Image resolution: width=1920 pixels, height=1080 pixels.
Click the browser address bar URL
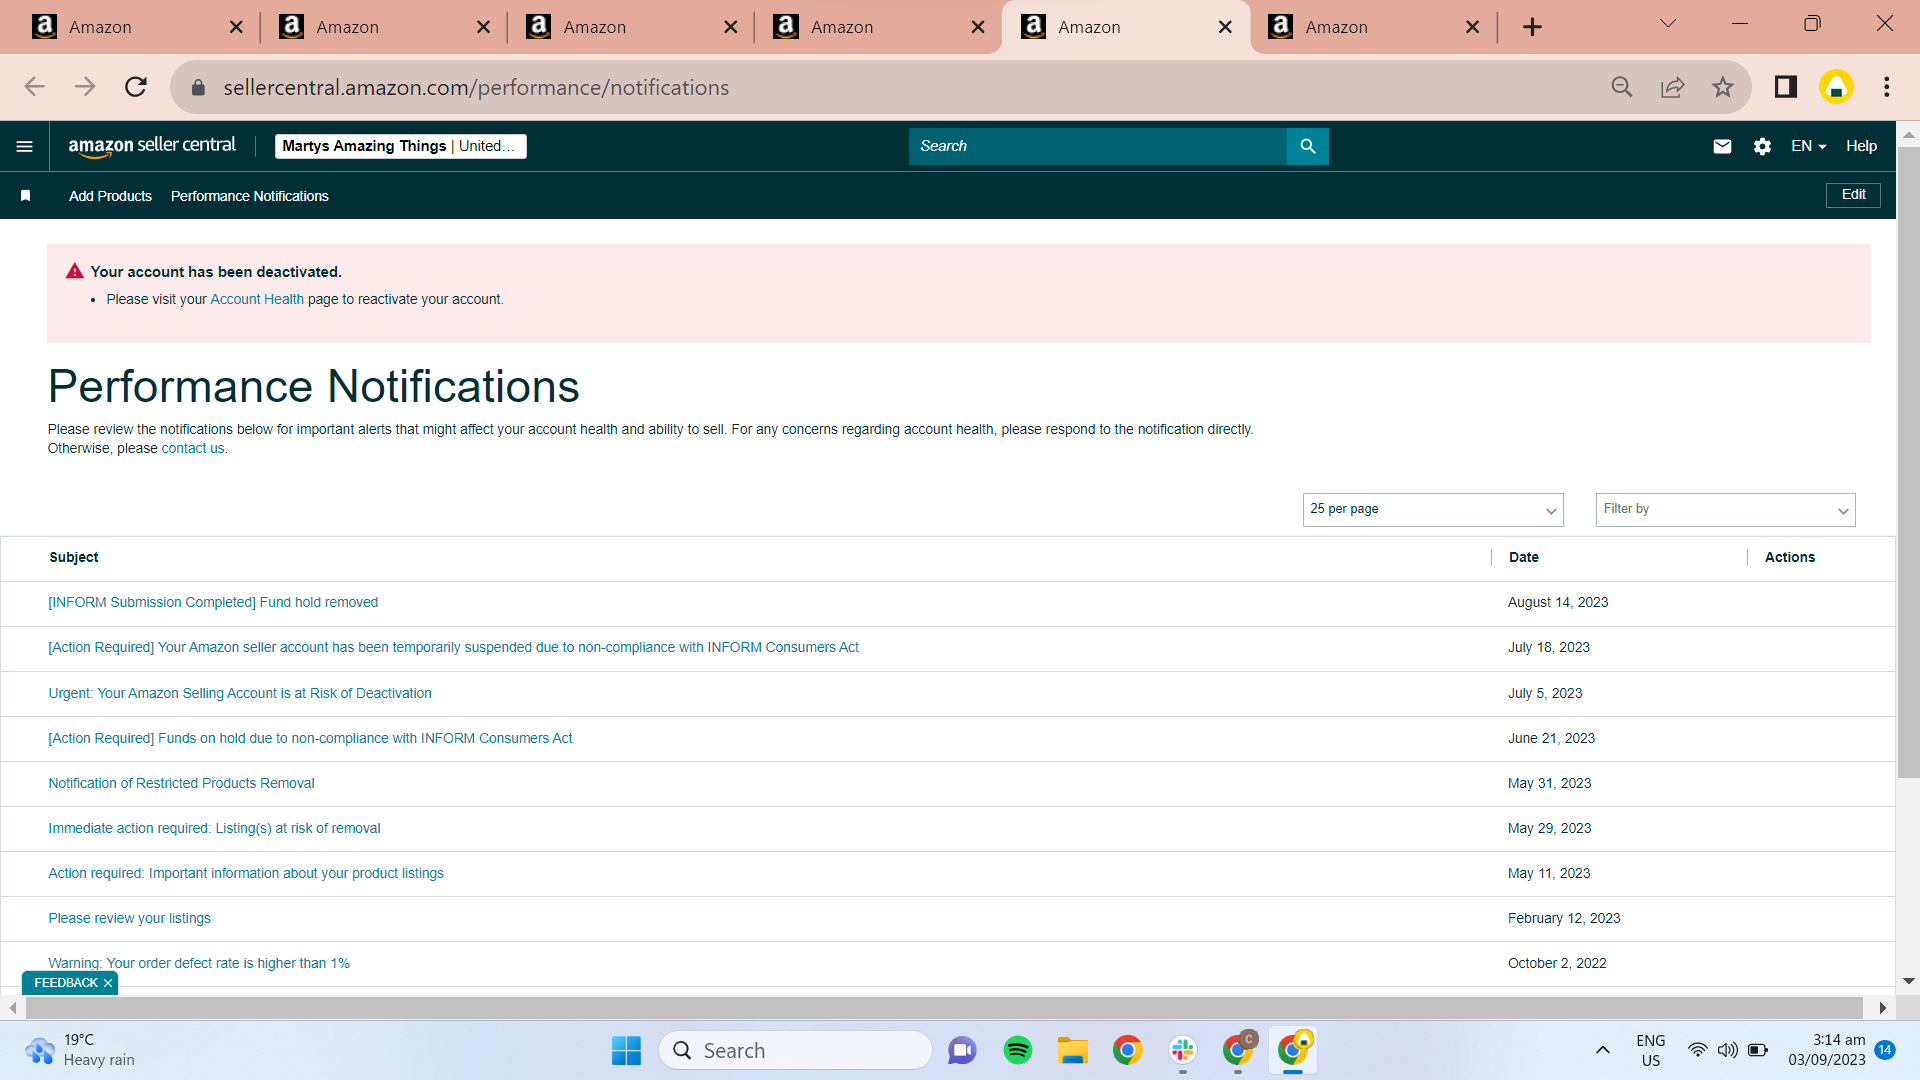coord(476,87)
